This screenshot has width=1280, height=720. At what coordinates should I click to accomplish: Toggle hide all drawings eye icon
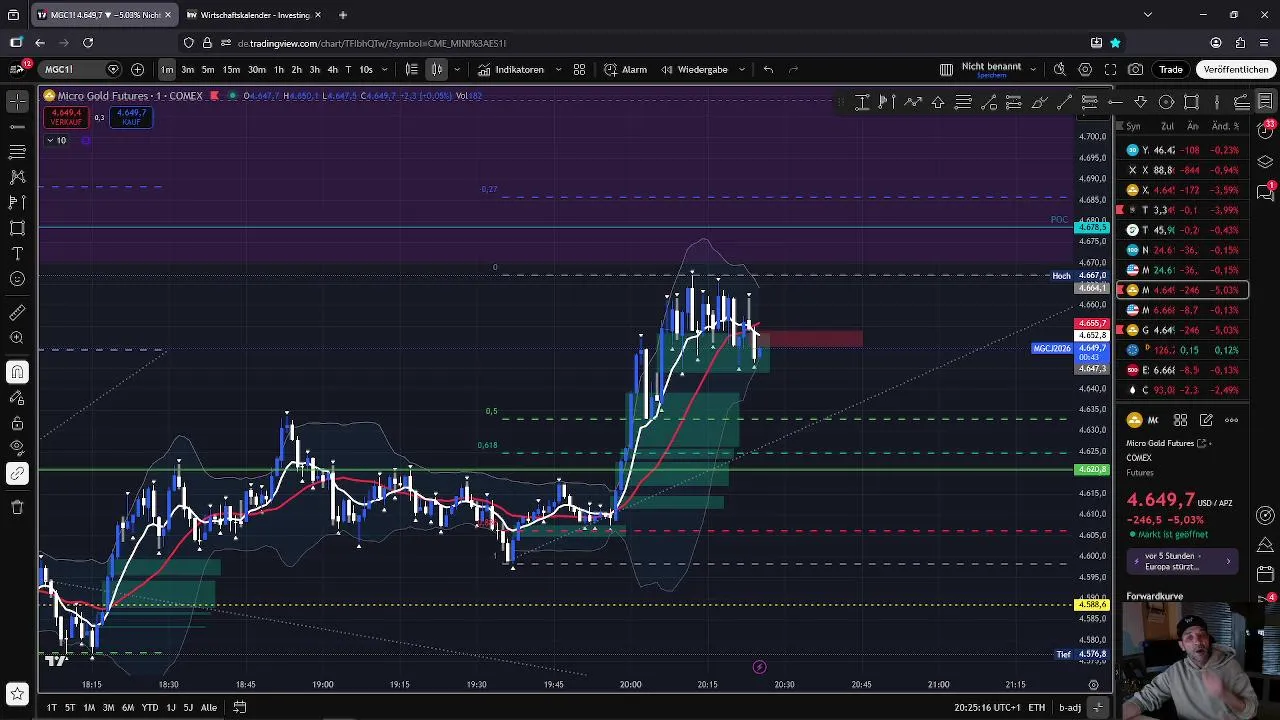click(x=17, y=448)
